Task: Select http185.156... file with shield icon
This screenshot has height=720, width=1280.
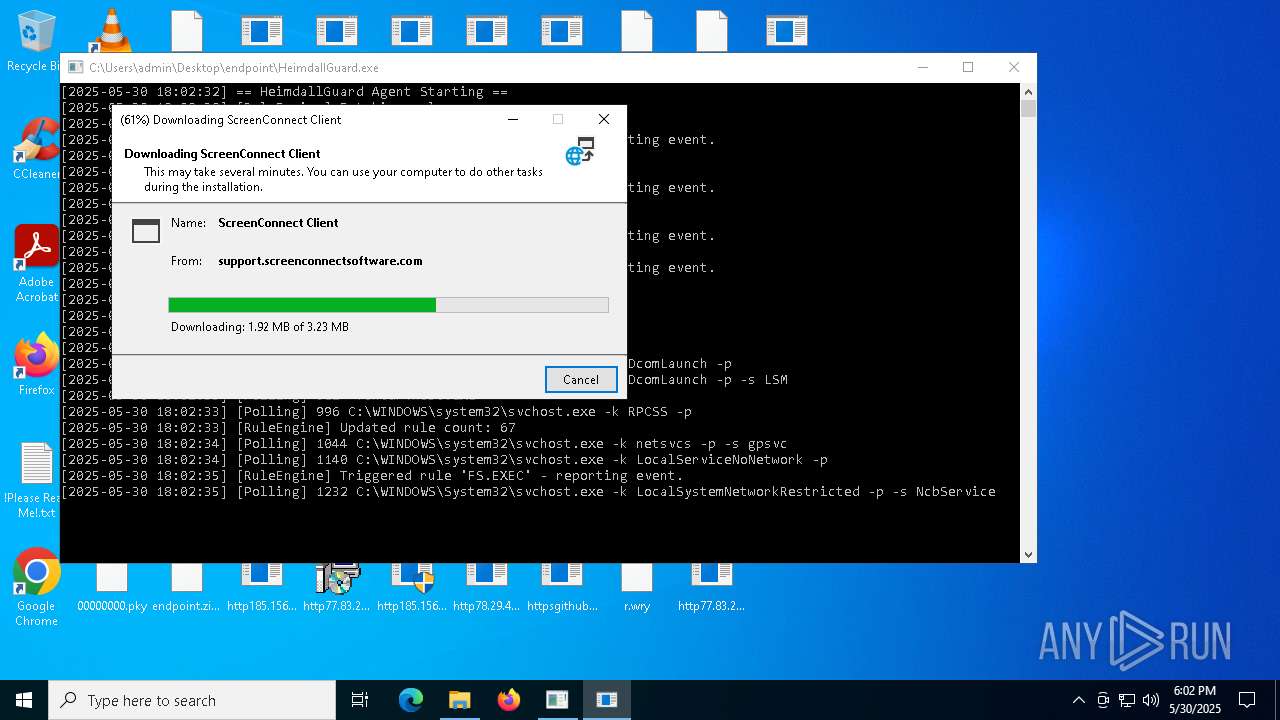Action: click(x=412, y=589)
